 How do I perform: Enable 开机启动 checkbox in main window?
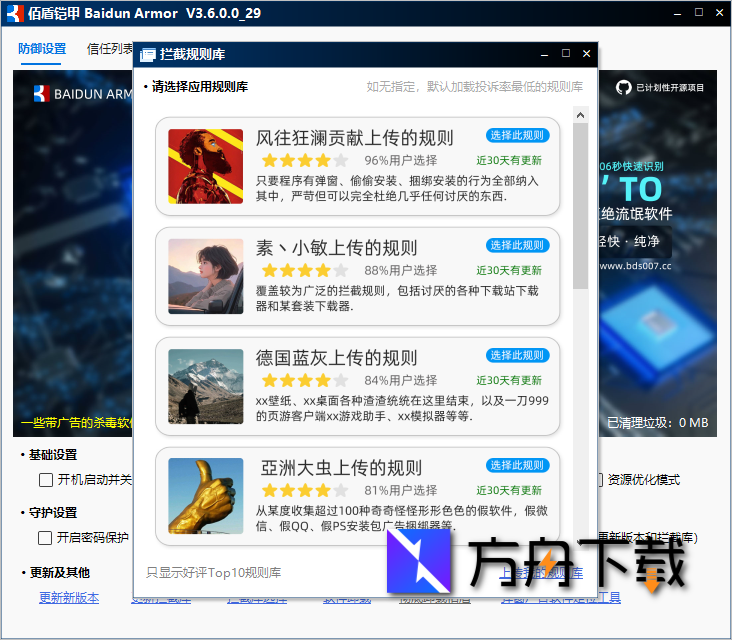tap(46, 480)
